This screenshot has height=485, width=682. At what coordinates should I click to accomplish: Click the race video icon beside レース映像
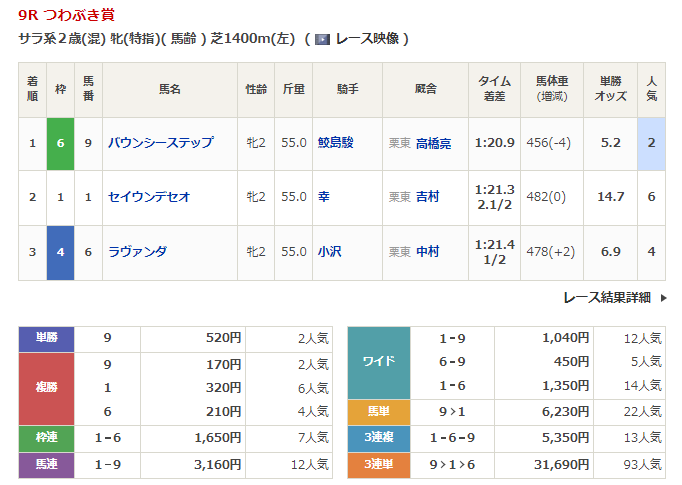tap(322, 39)
